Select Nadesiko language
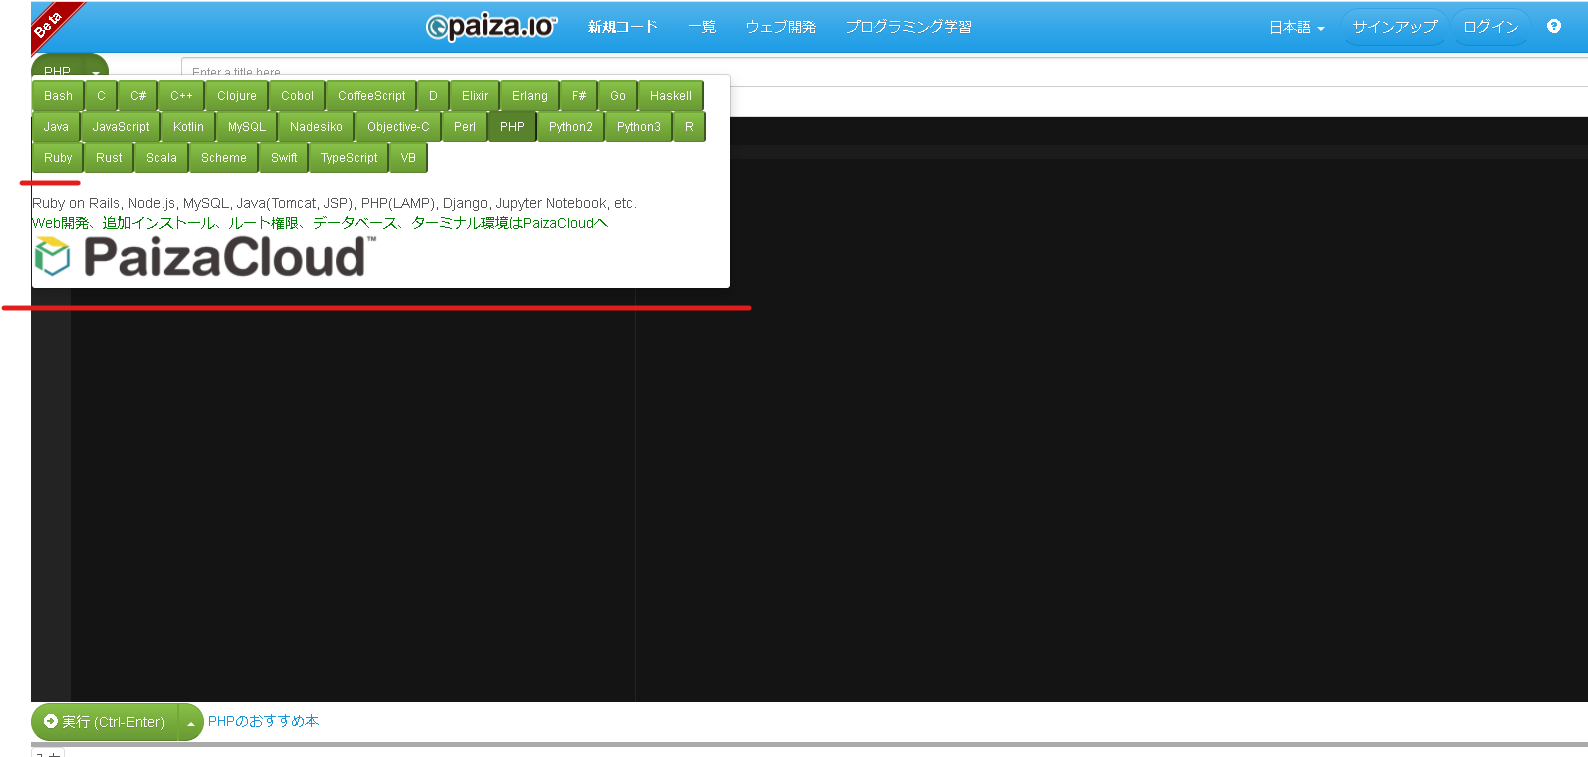1588x757 pixels. click(316, 127)
